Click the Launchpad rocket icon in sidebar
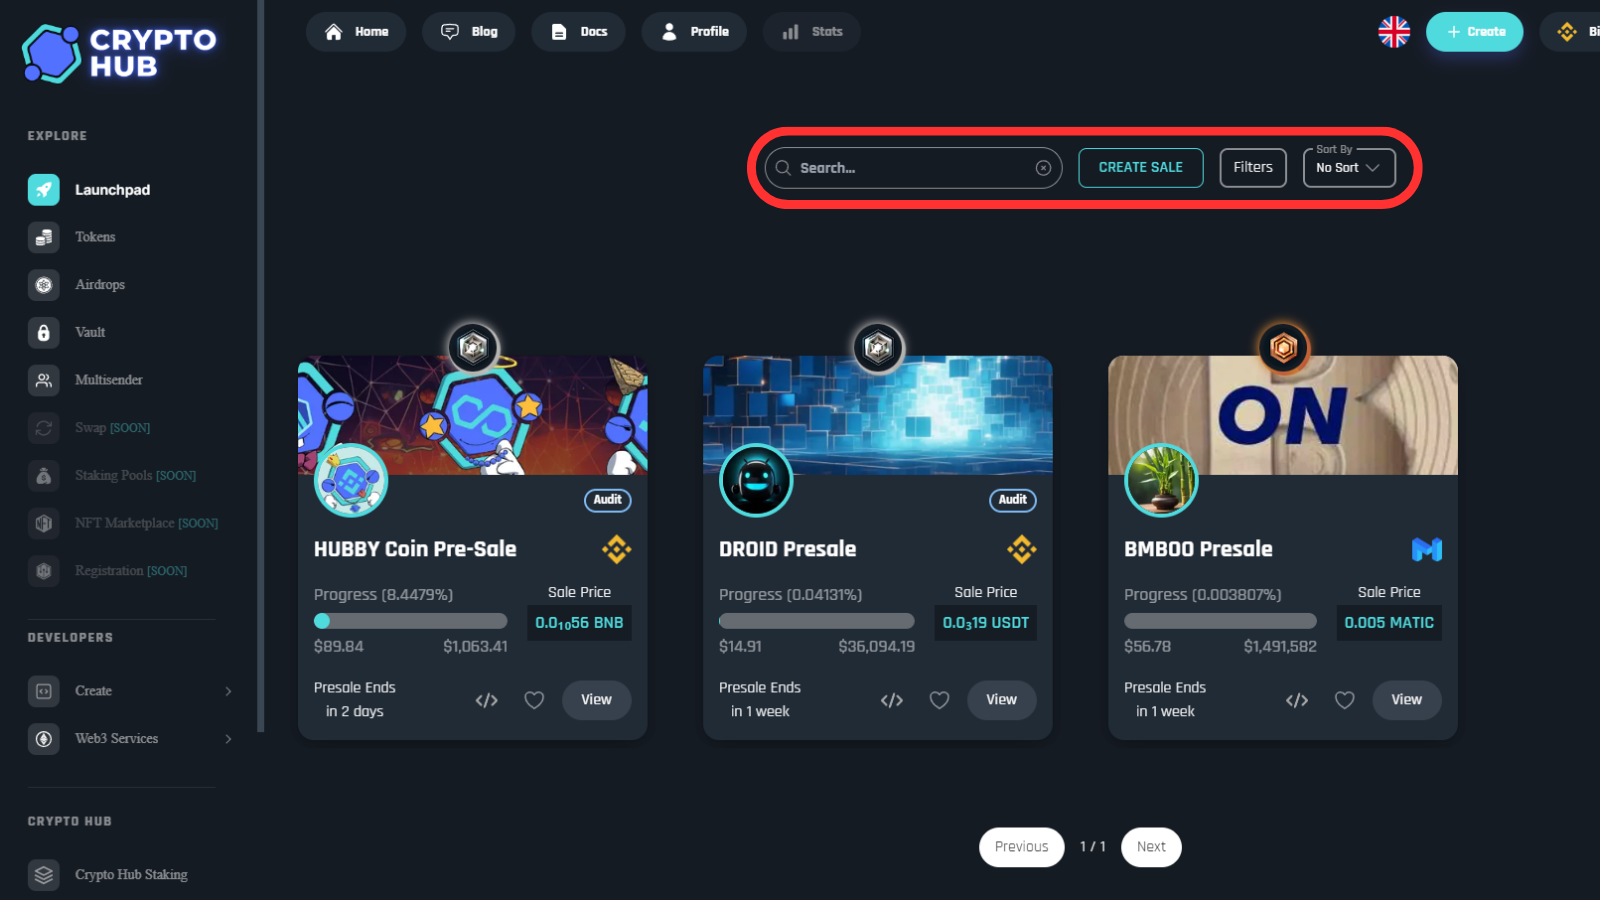 click(x=43, y=189)
